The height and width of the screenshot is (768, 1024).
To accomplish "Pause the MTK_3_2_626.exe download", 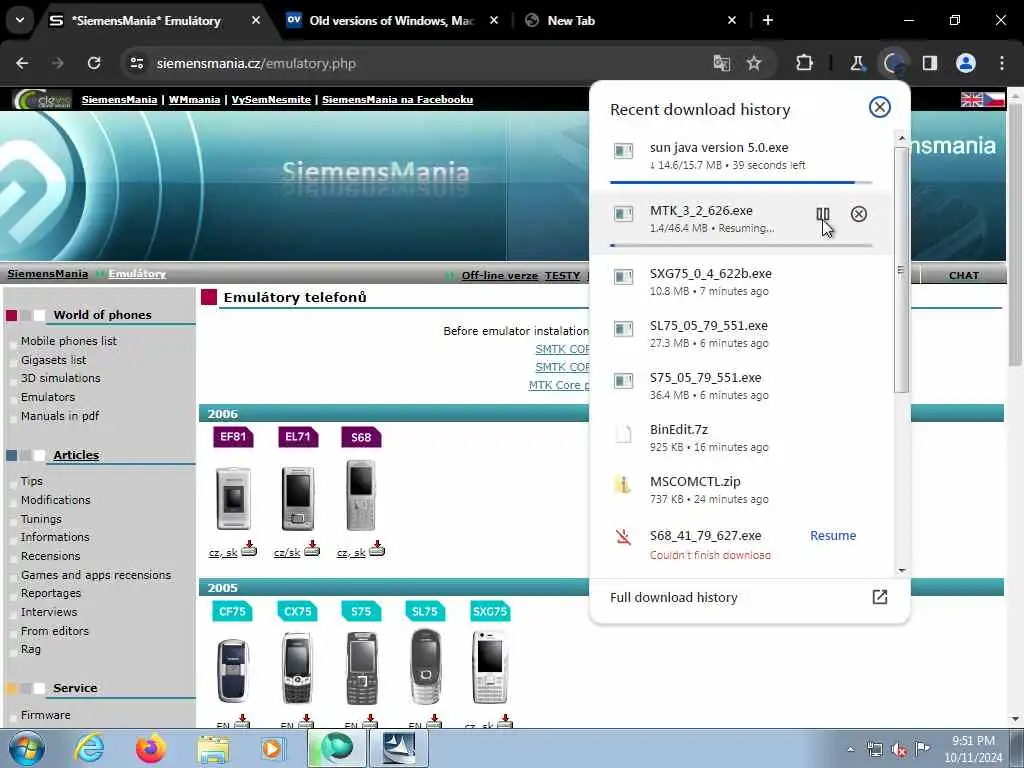I will [822, 214].
